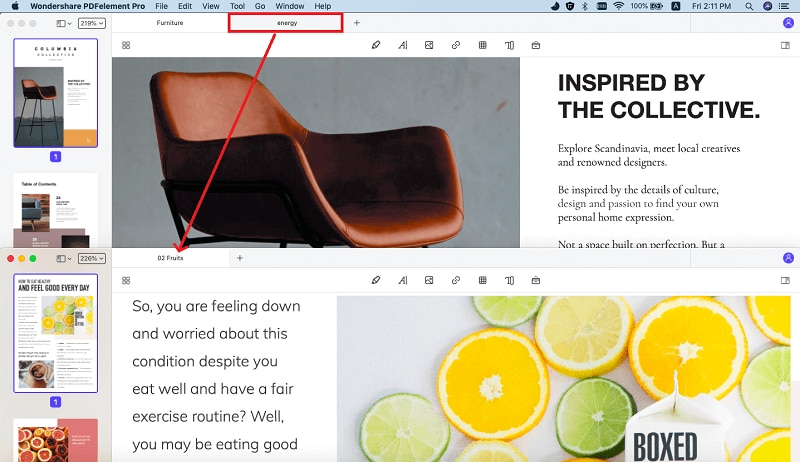800x462 pixels.
Task: Select the Table of Contents page thumbnail
Action: pyautogui.click(x=56, y=210)
